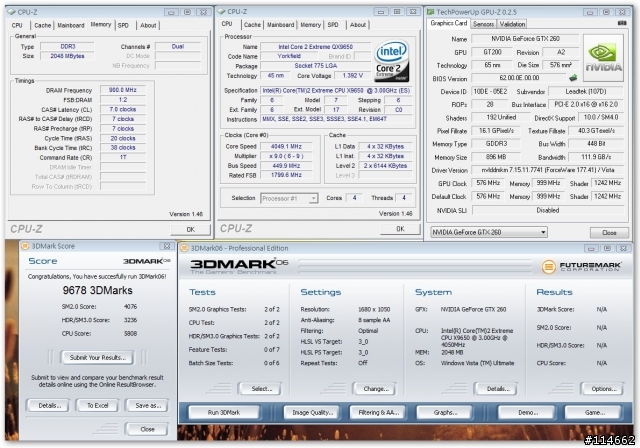Click Game button in 3DMark06
This screenshot has height=448, width=640.
(594, 413)
